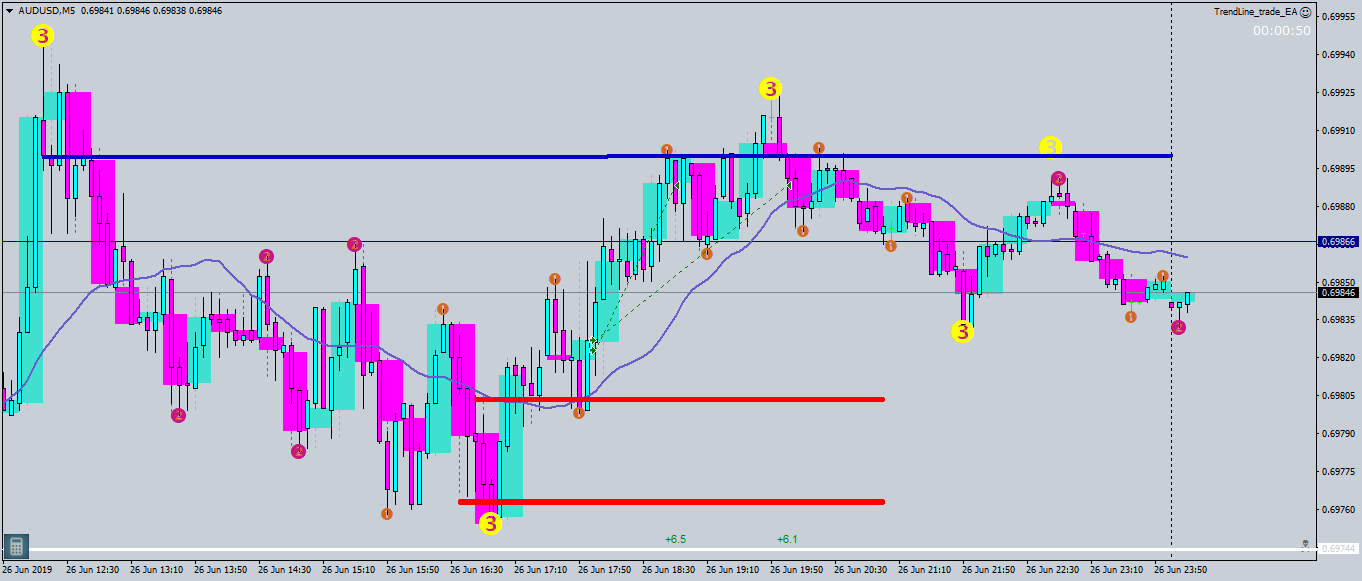Select the lower red support line
Viewport: 1362px width, 581px height.
point(672,501)
